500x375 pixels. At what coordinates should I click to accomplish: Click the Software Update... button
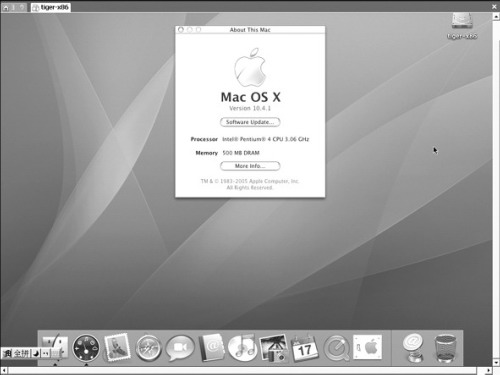[x=250, y=122]
